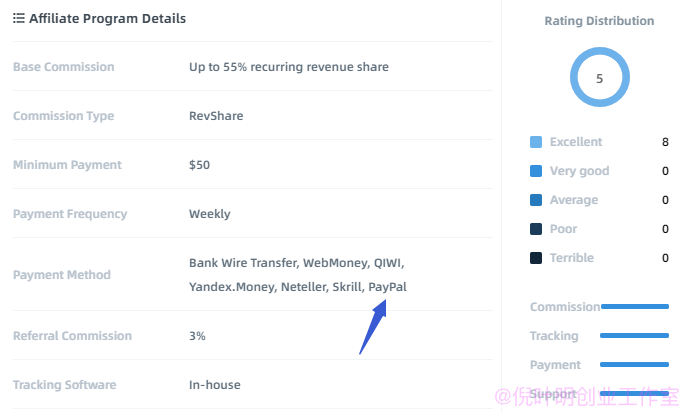Click the $50 minimum payment value
This screenshot has height=412, width=688.
coord(199,165)
